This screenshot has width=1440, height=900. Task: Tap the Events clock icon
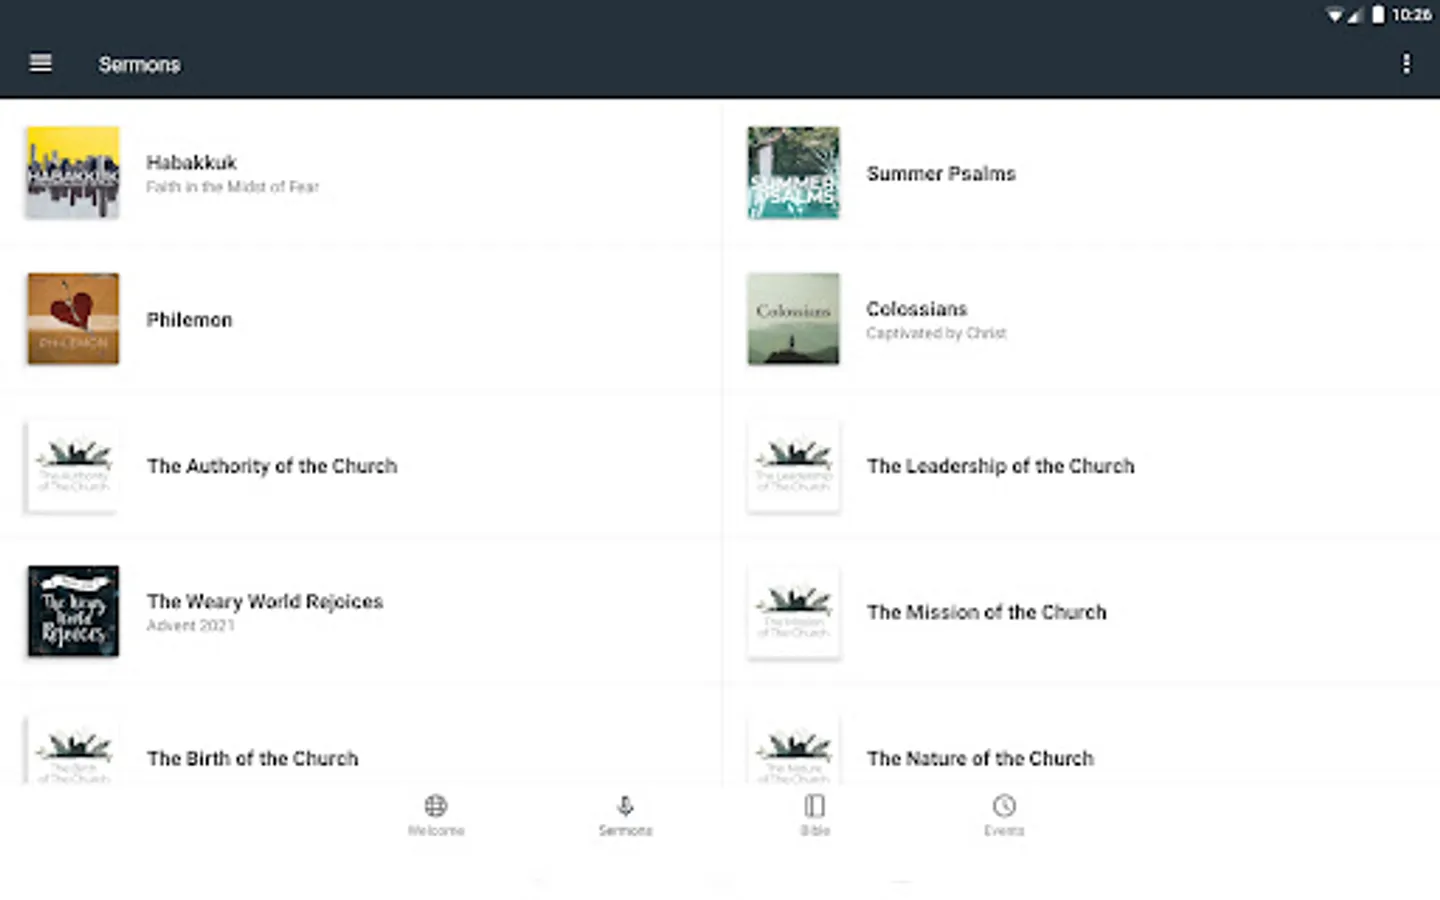[x=1004, y=806]
